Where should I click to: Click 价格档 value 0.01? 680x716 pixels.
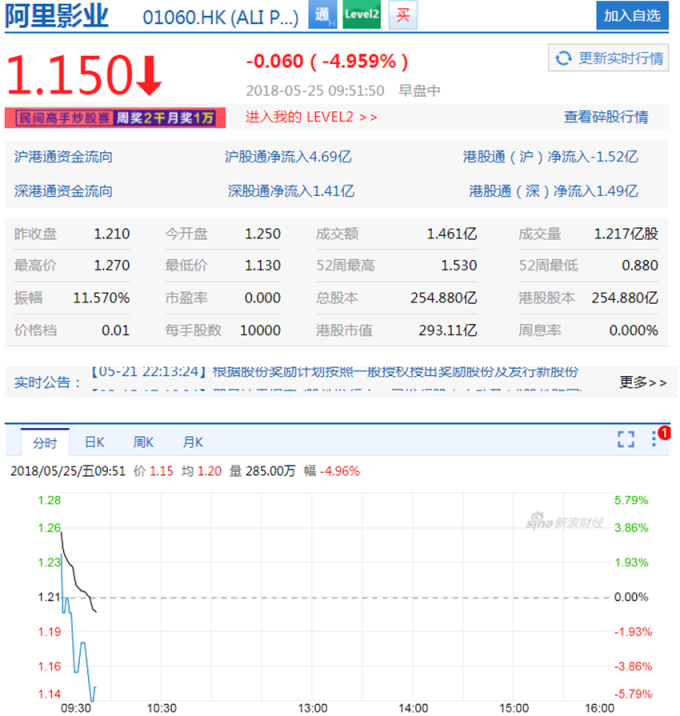point(116,330)
